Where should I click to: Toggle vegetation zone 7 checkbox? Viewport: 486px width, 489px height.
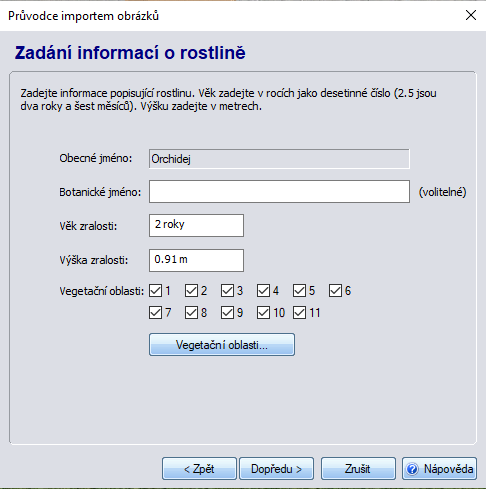155,313
